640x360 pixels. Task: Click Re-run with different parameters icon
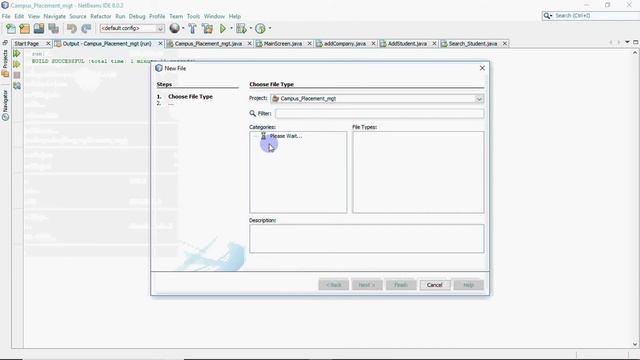[17, 64]
